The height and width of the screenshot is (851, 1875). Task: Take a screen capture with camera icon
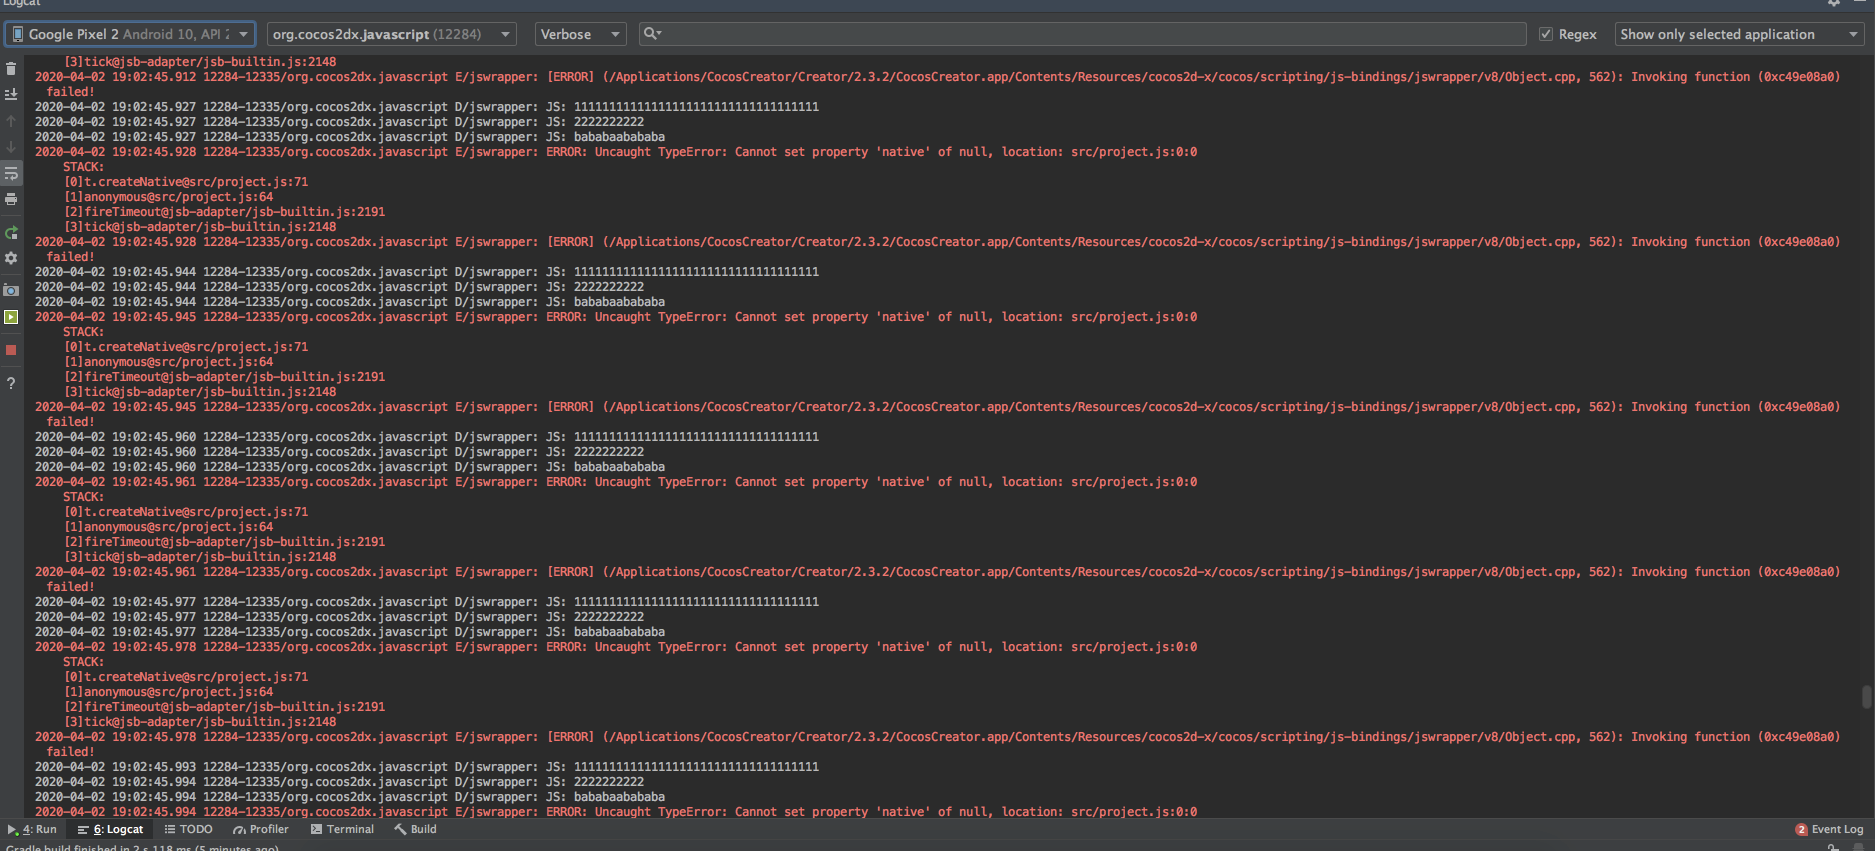11,290
